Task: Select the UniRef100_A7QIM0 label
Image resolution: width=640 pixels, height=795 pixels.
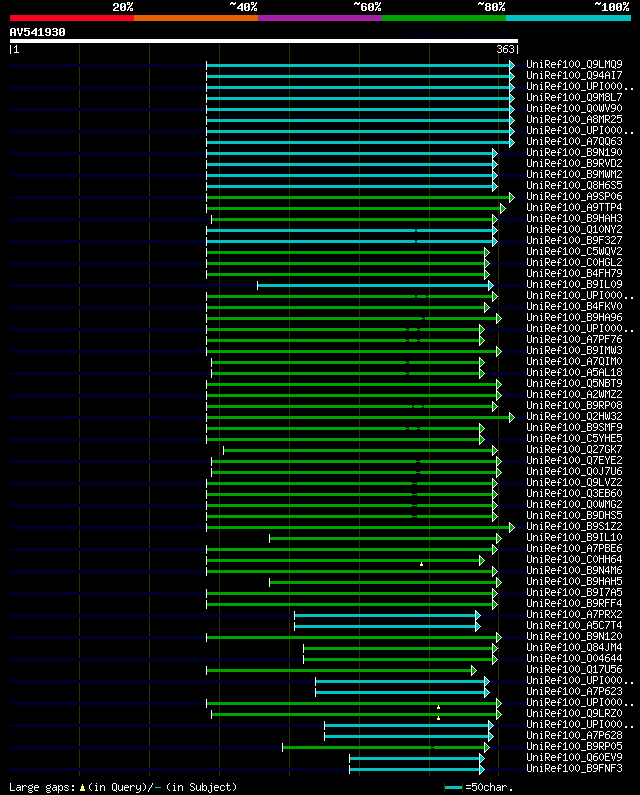Action: click(574, 362)
